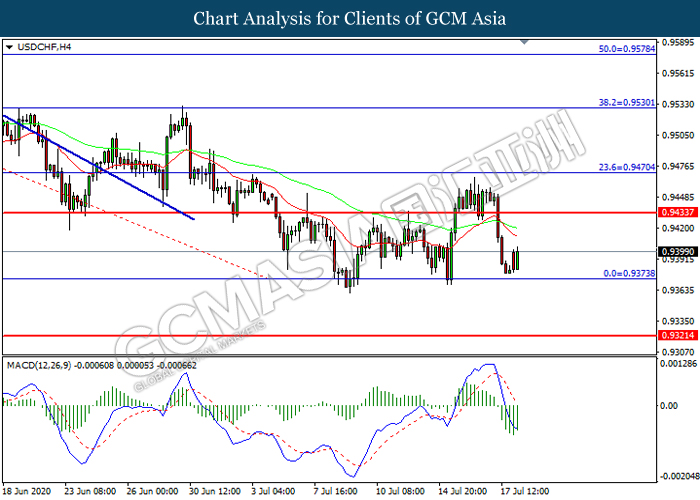Click the 10 Jul 08:00 time label
The height and width of the screenshot is (500, 700).
[400, 492]
